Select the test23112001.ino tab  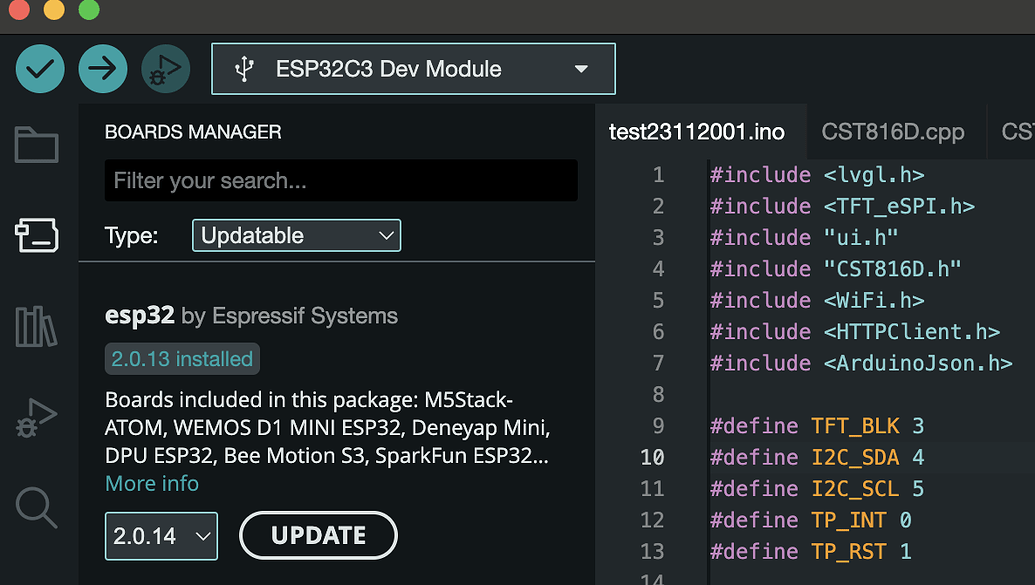[x=697, y=132]
